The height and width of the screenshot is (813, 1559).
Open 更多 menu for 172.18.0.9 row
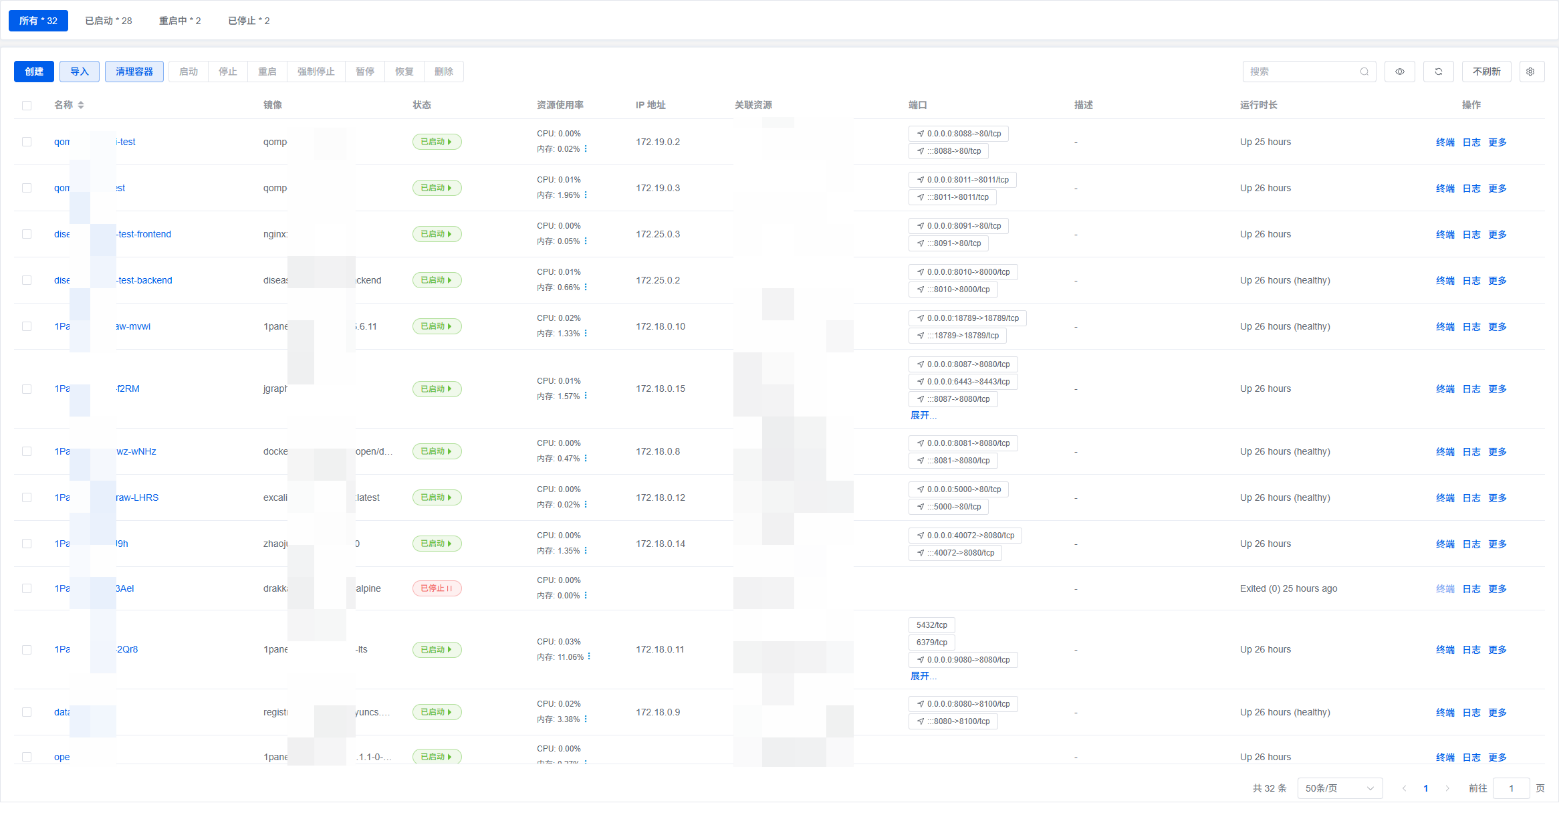click(x=1497, y=712)
